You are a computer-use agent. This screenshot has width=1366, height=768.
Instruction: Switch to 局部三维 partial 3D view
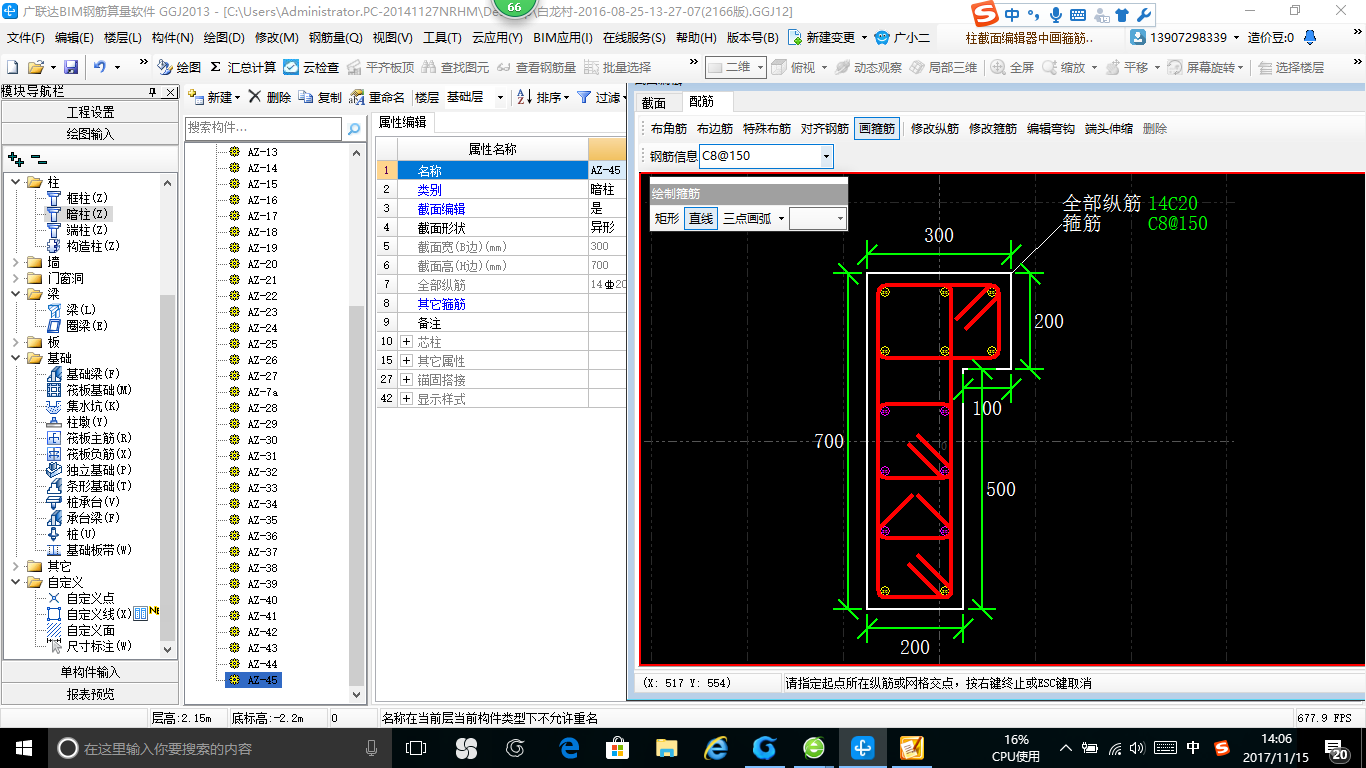coord(943,67)
